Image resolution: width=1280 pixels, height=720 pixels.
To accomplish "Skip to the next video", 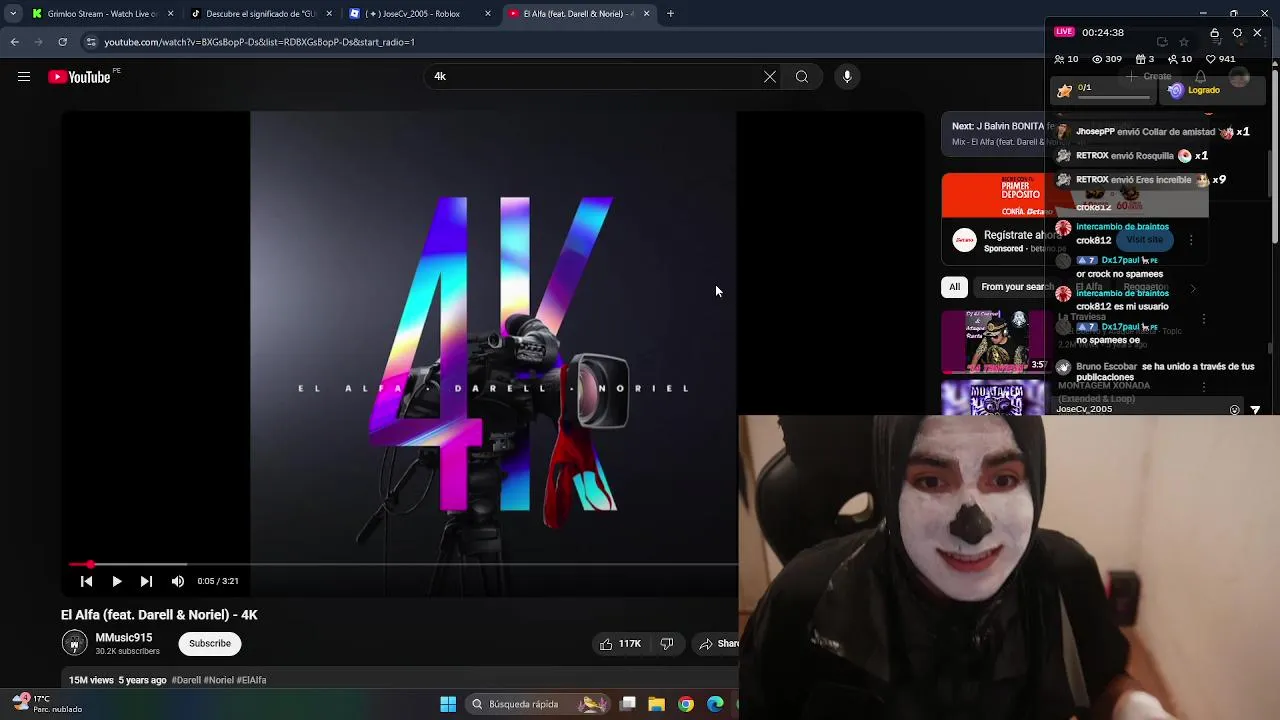I will click(x=147, y=581).
